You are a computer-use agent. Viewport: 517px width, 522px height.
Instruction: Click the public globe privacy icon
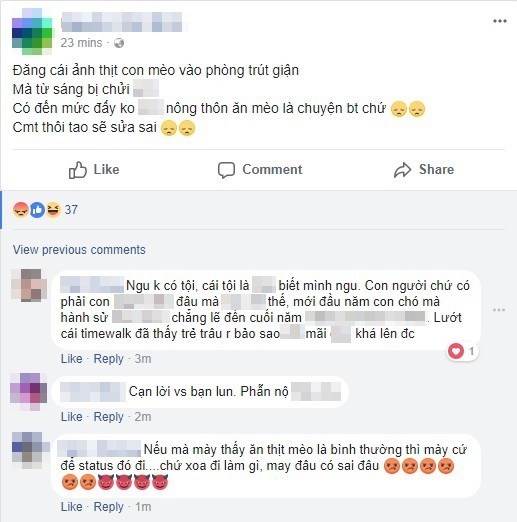tap(119, 43)
